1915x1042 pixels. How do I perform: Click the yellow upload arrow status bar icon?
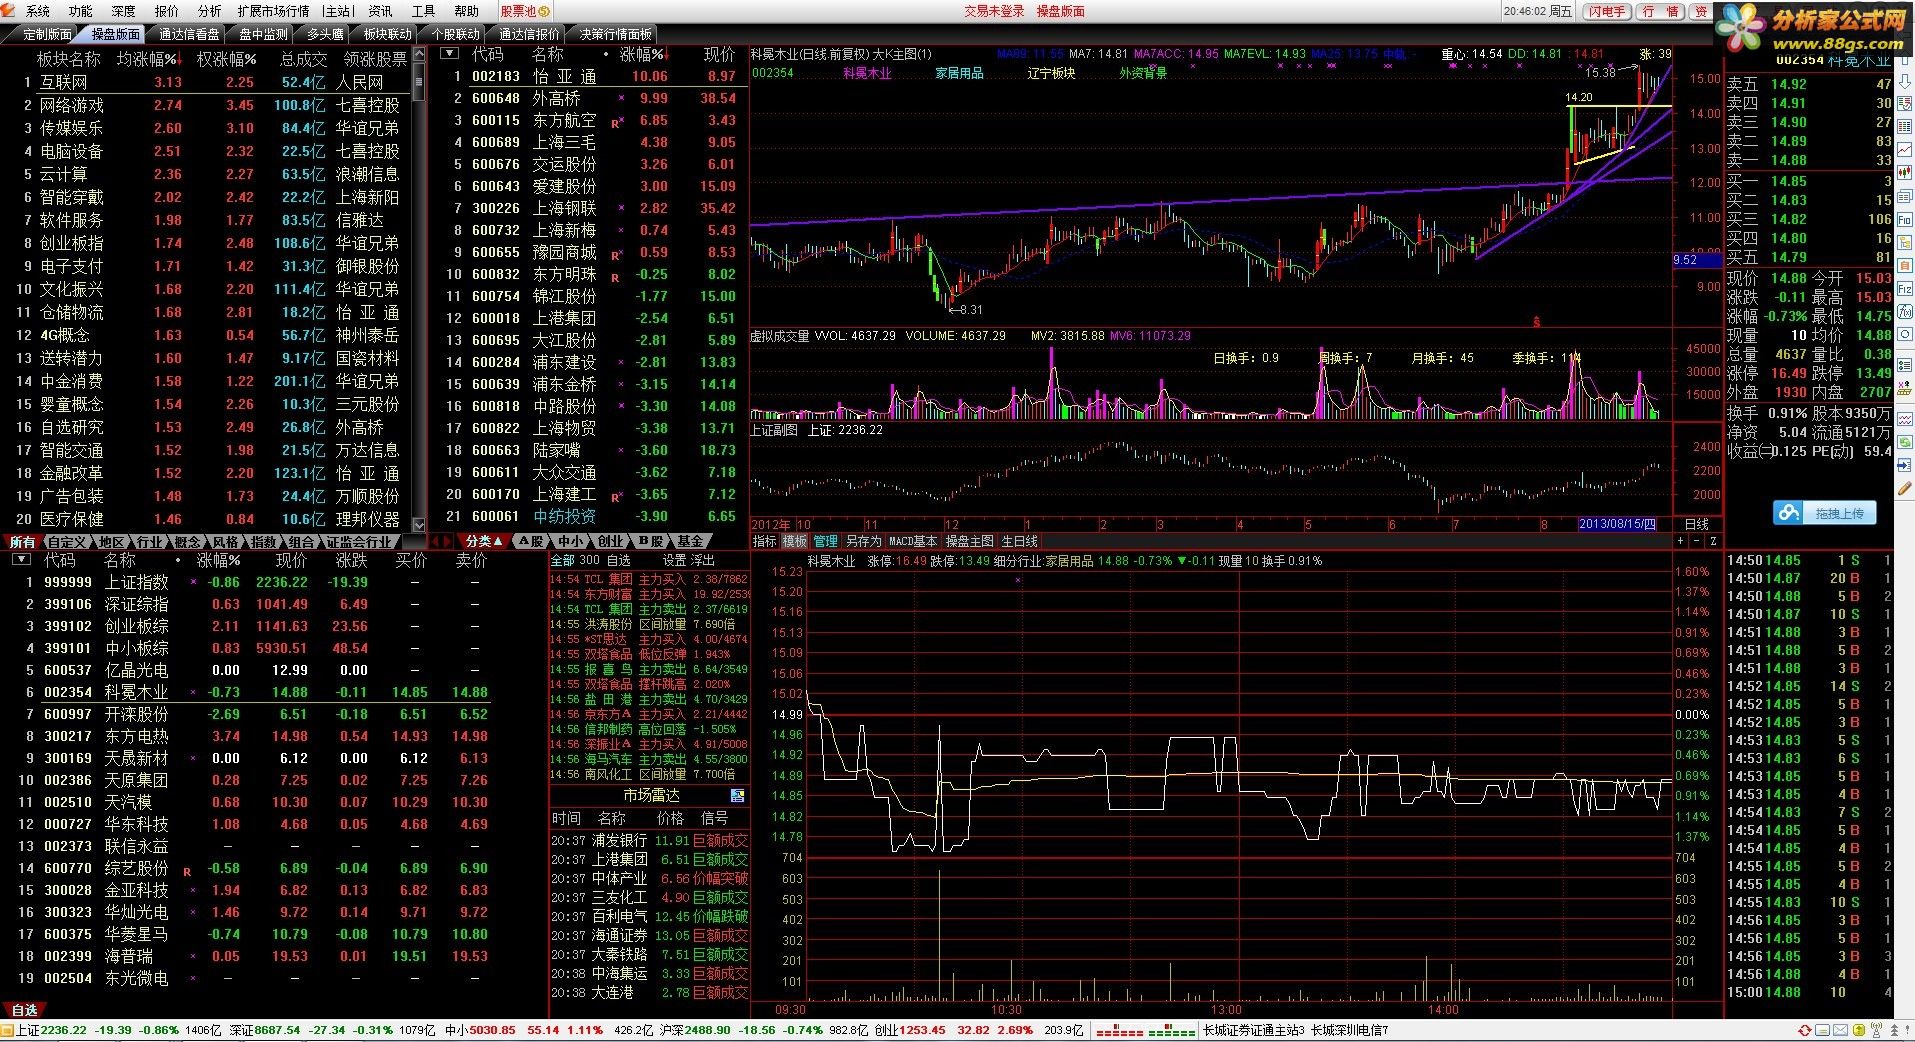1859,1030
